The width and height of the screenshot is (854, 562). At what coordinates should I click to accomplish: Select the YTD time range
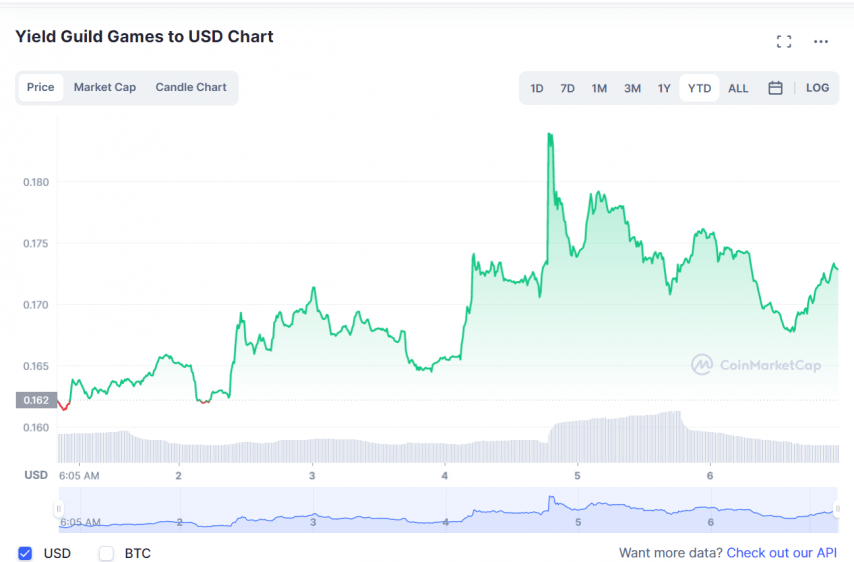point(699,88)
